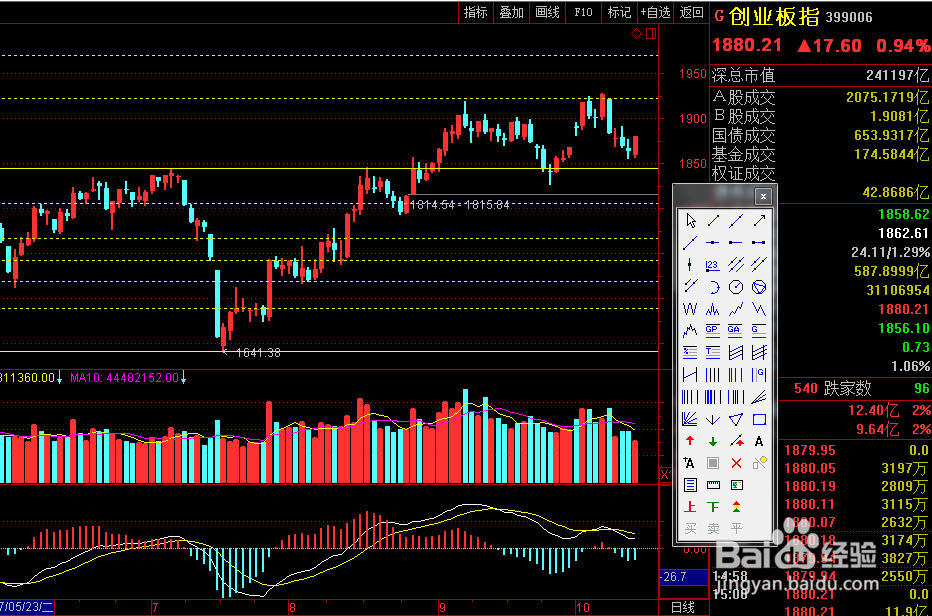Screen dimensions: 932x616
Task: Click the red X delete drawing tool
Action: (x=736, y=463)
